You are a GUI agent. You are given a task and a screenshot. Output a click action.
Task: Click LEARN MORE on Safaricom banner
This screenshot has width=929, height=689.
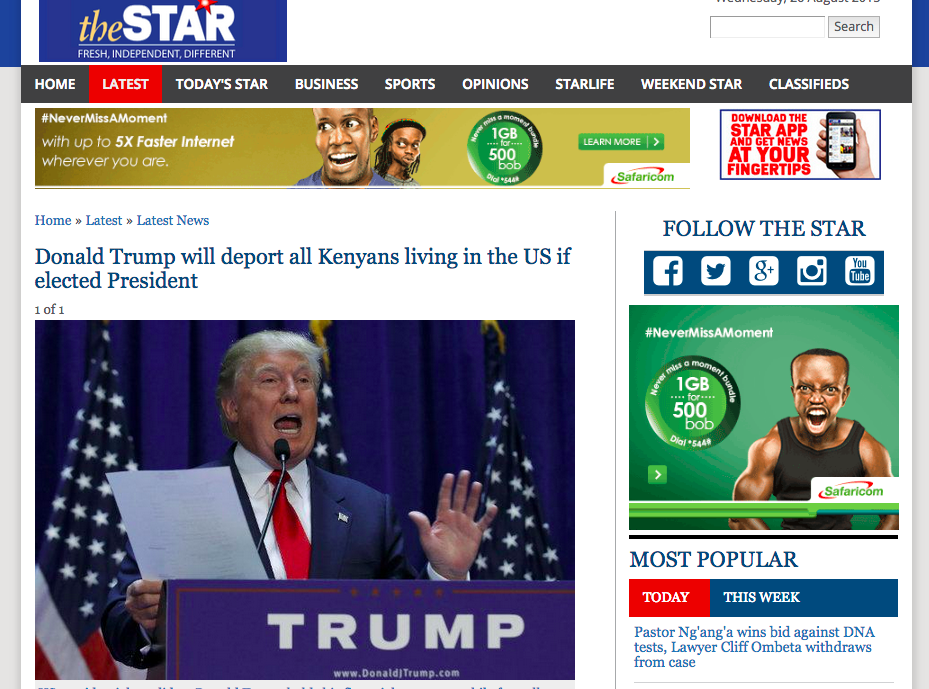[x=621, y=142]
